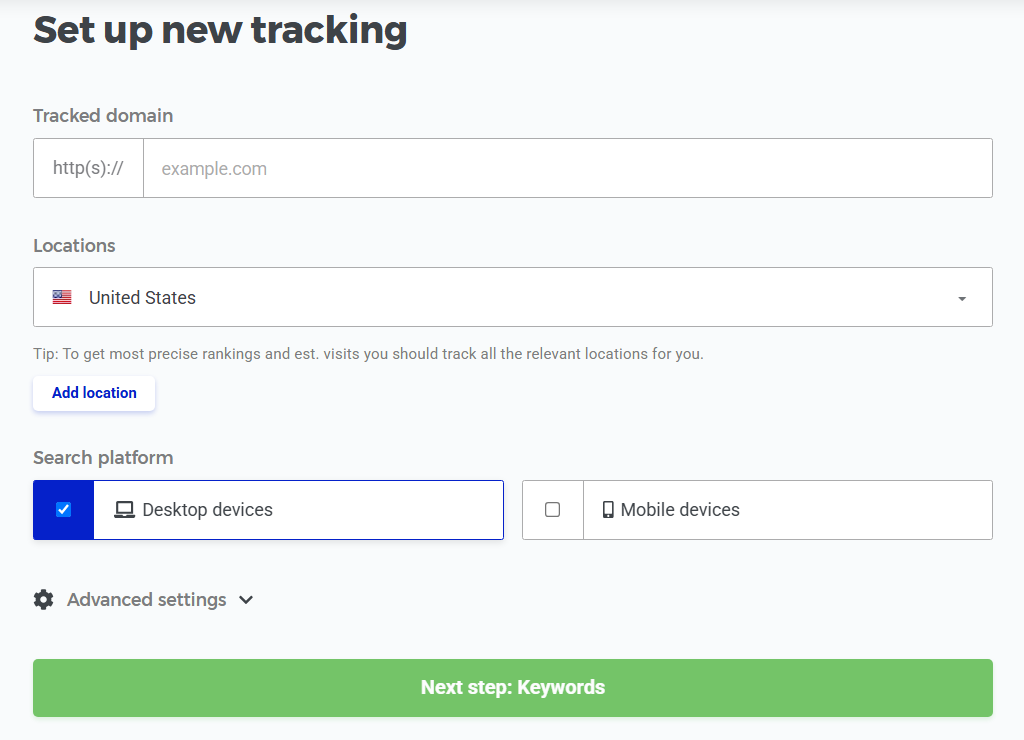Proceed with Next step: Keywords button

513,688
